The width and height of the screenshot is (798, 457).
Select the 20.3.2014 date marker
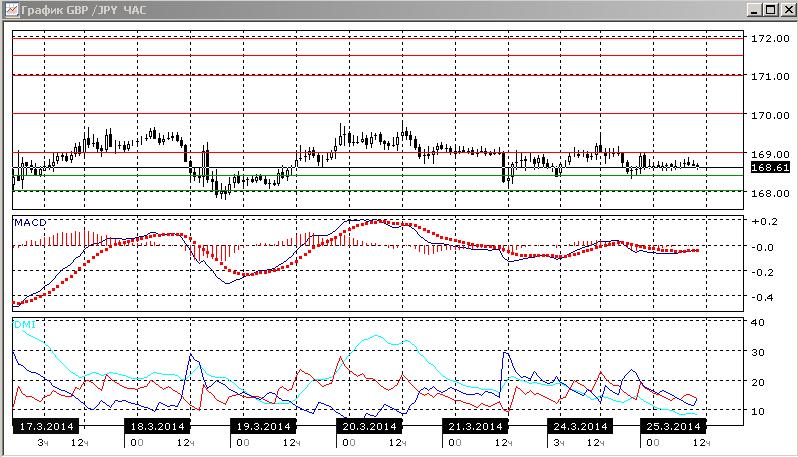pyautogui.click(x=369, y=426)
